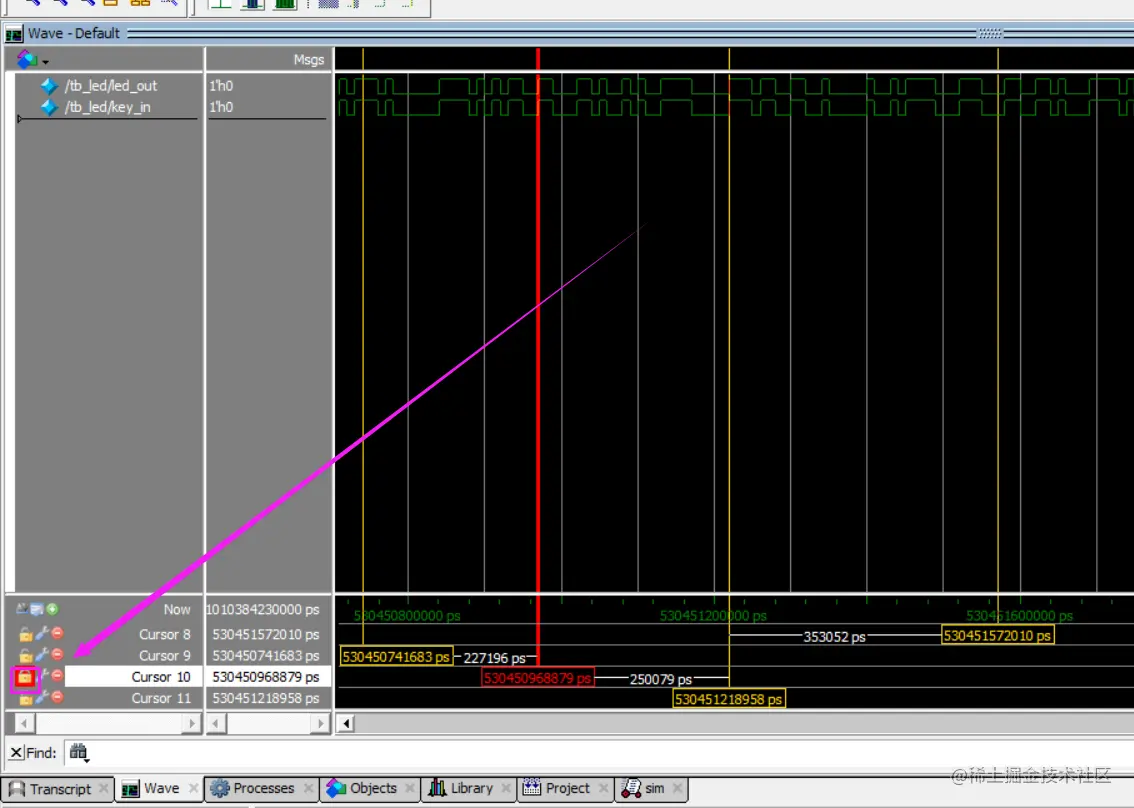Open the wrench properties icon for Cursor 11
Image resolution: width=1134 pixels, height=808 pixels.
(42, 697)
